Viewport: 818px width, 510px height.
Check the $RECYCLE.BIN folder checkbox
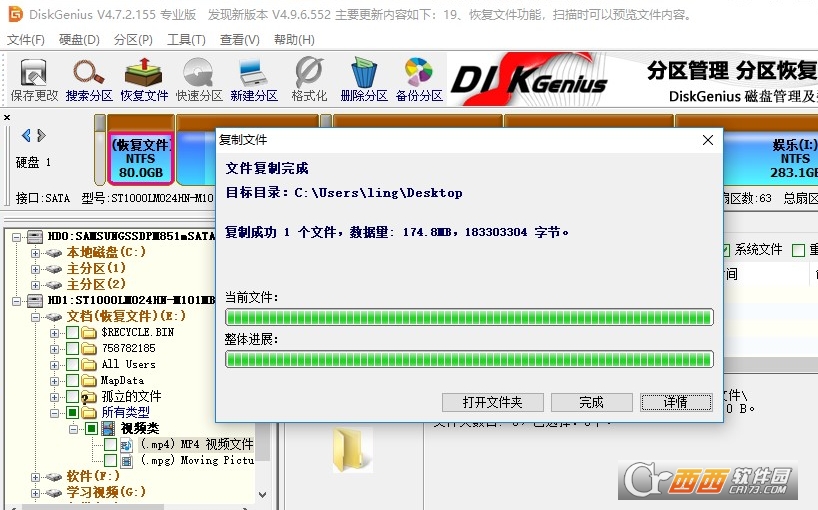tap(73, 333)
